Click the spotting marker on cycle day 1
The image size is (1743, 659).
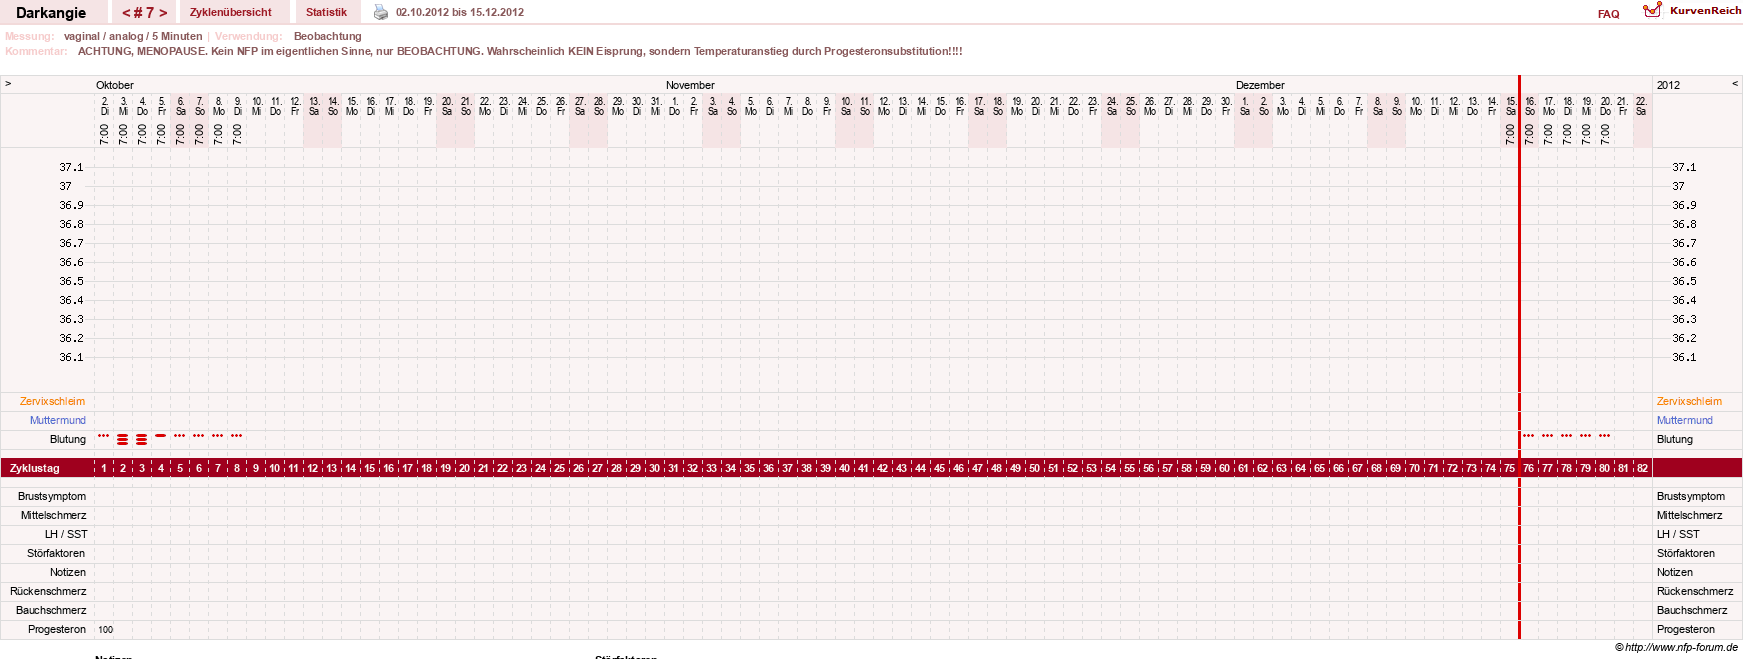coord(103,436)
